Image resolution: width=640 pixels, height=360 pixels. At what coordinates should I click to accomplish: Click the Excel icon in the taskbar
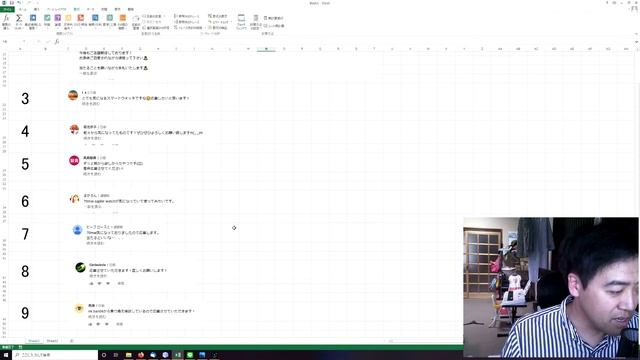pyautogui.click(x=178, y=355)
